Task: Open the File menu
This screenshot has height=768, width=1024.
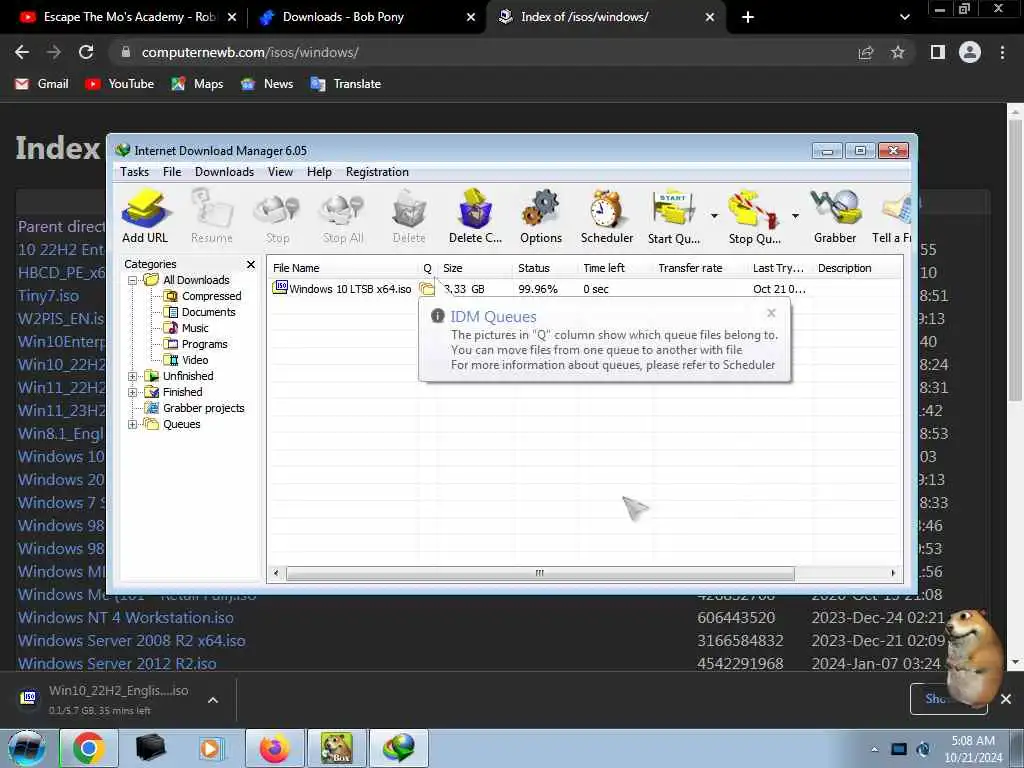Action: tap(172, 172)
